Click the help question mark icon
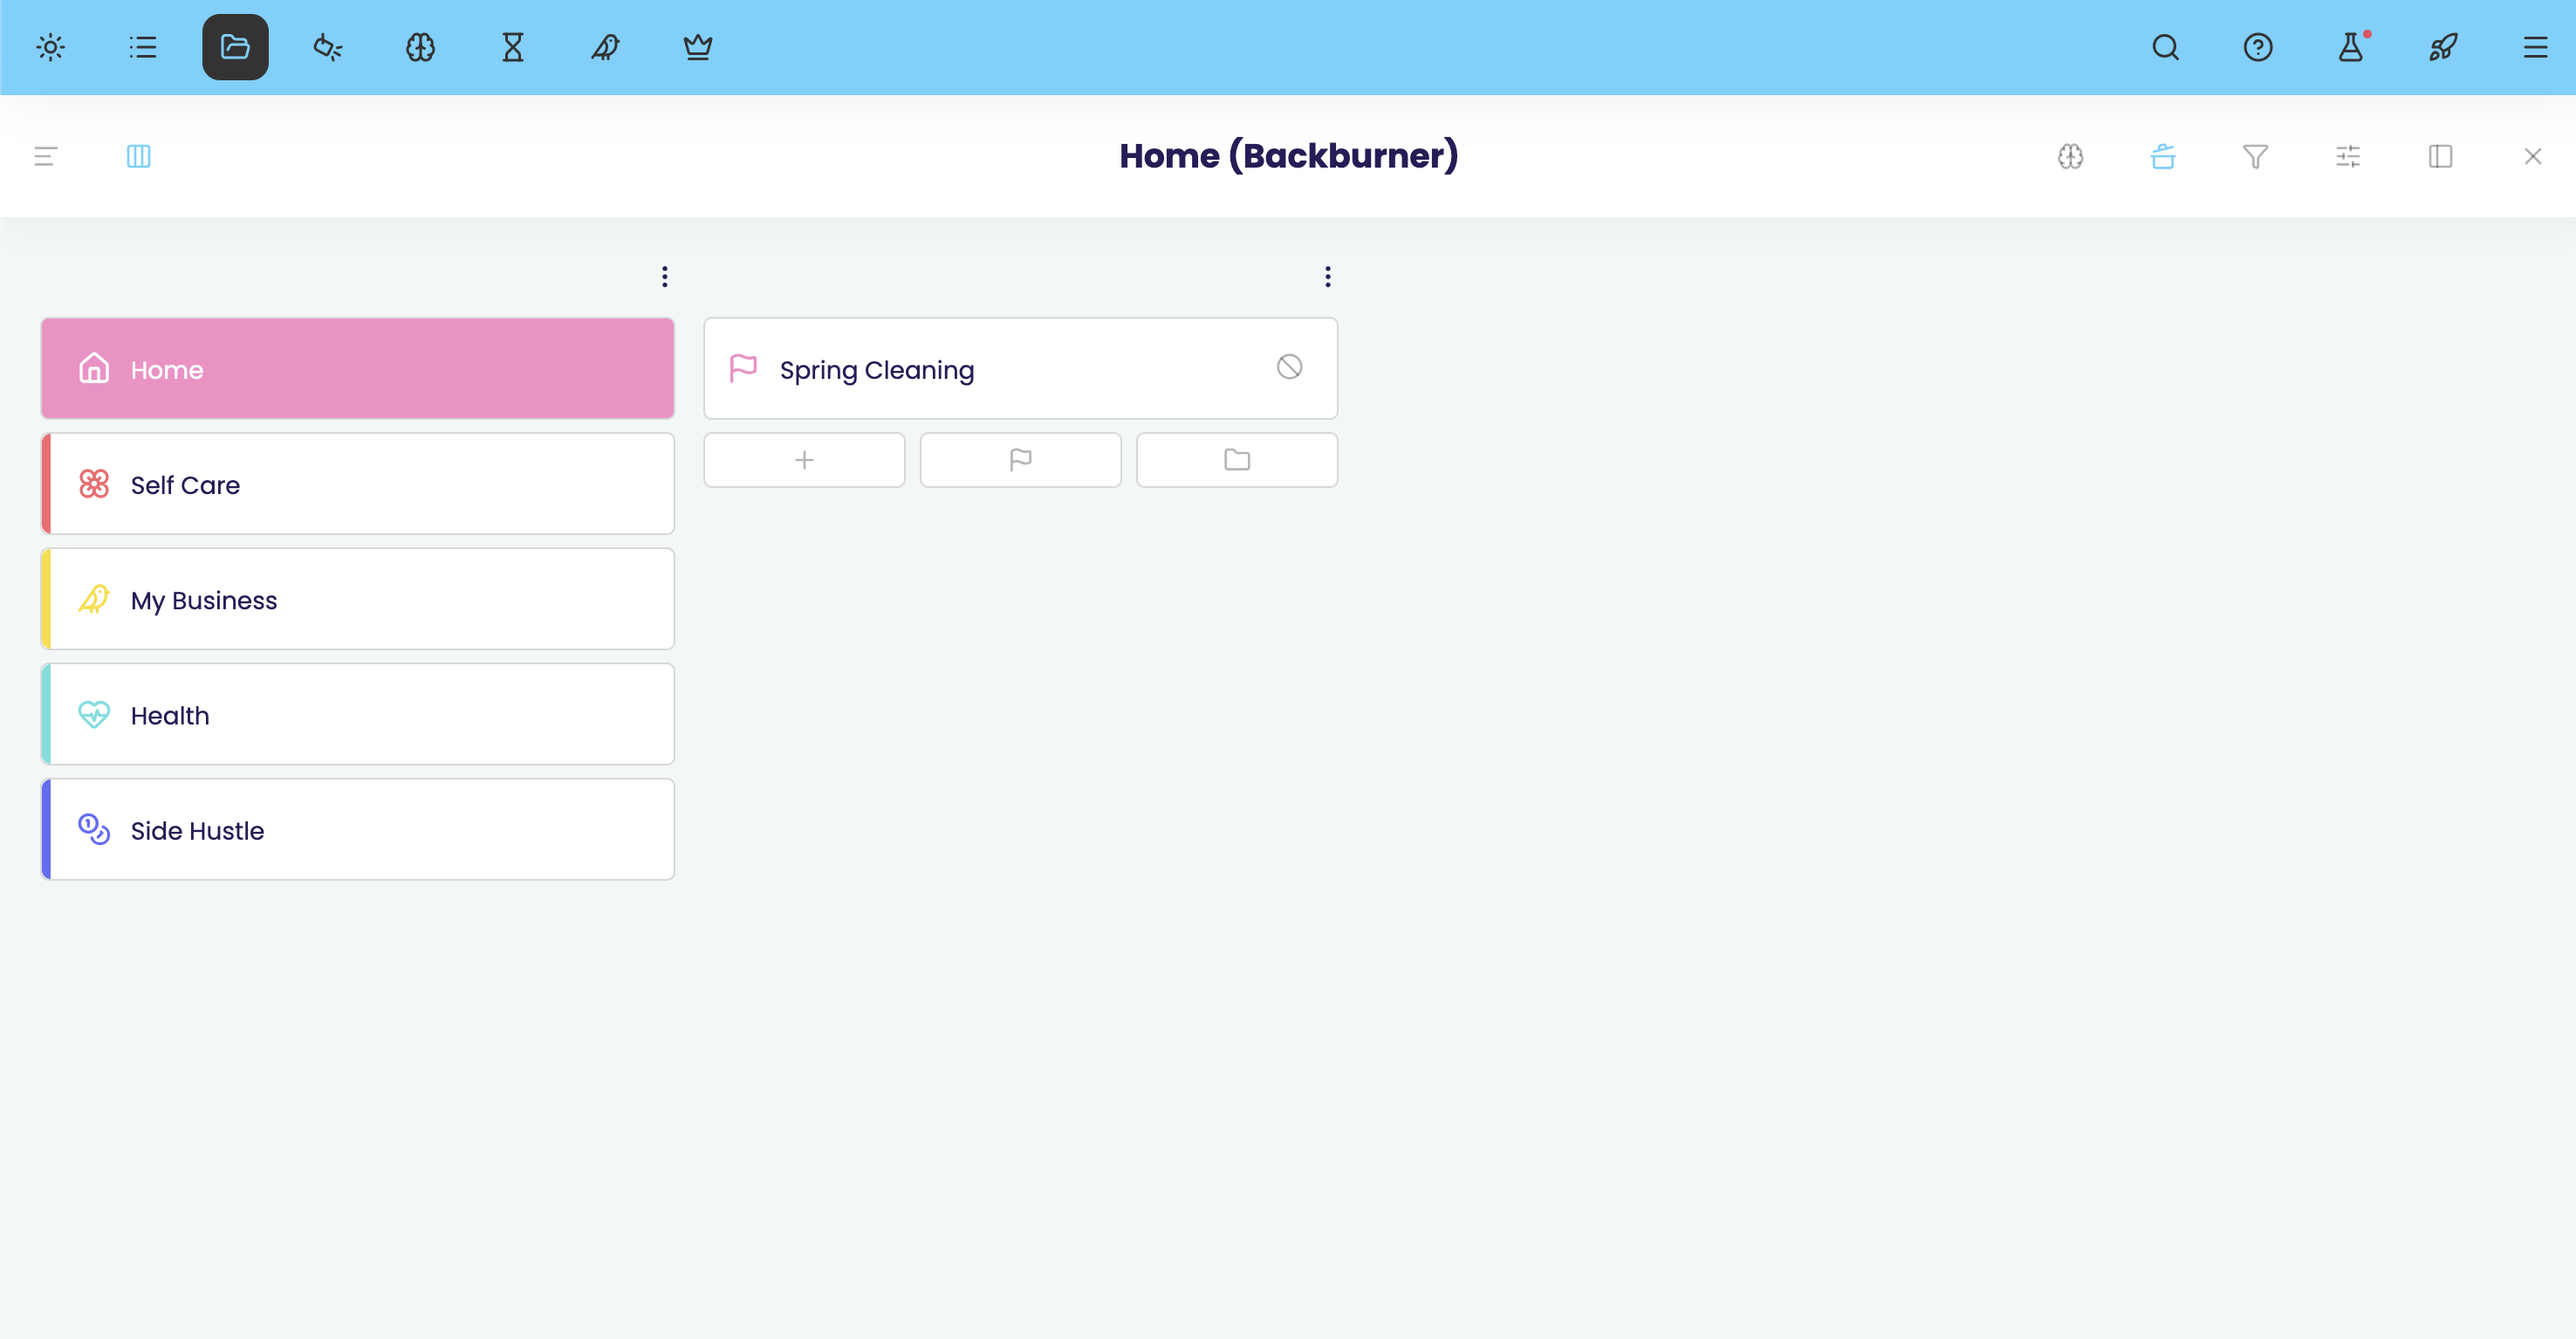2576x1339 pixels. tap(2257, 47)
